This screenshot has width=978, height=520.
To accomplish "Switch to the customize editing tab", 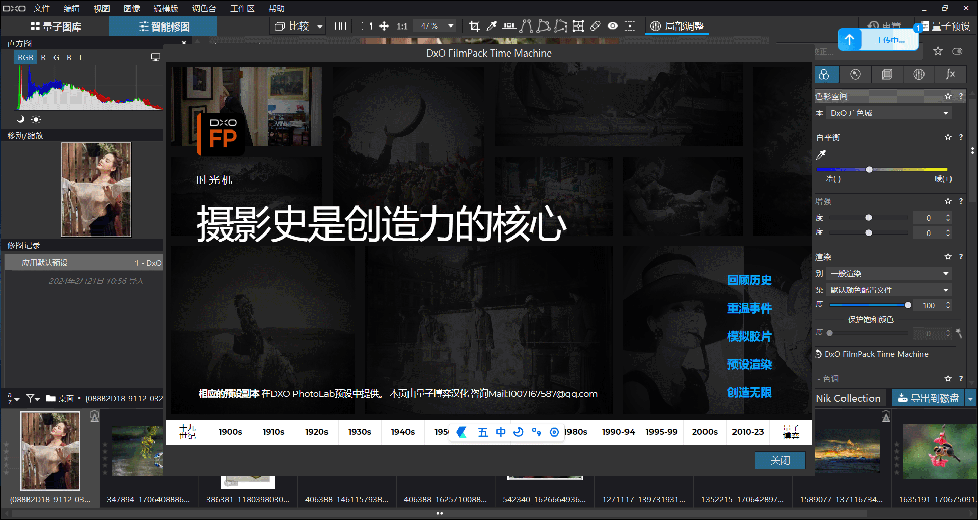I will (163, 26).
